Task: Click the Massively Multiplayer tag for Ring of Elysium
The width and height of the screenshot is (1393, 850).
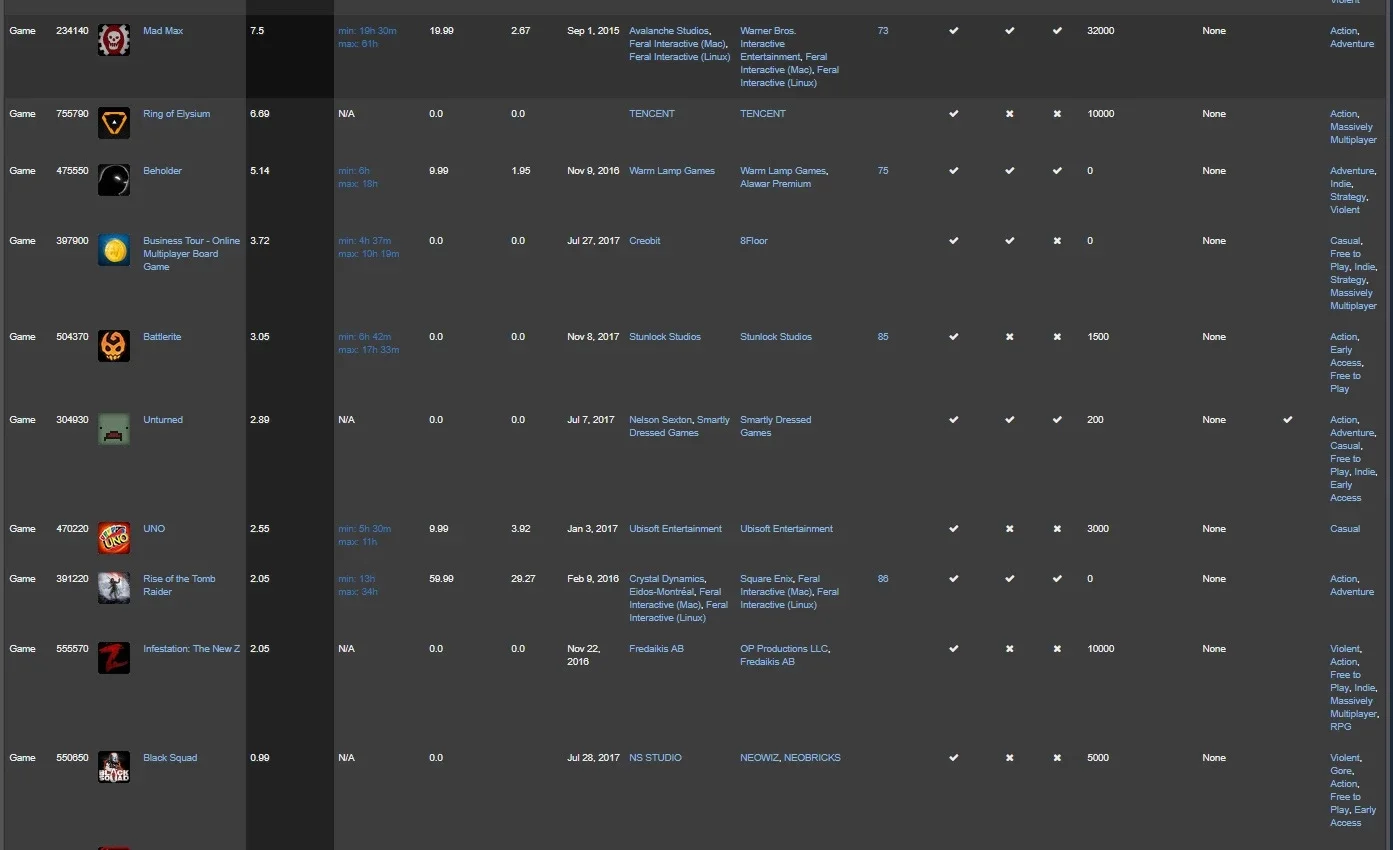Action: click(x=1353, y=134)
